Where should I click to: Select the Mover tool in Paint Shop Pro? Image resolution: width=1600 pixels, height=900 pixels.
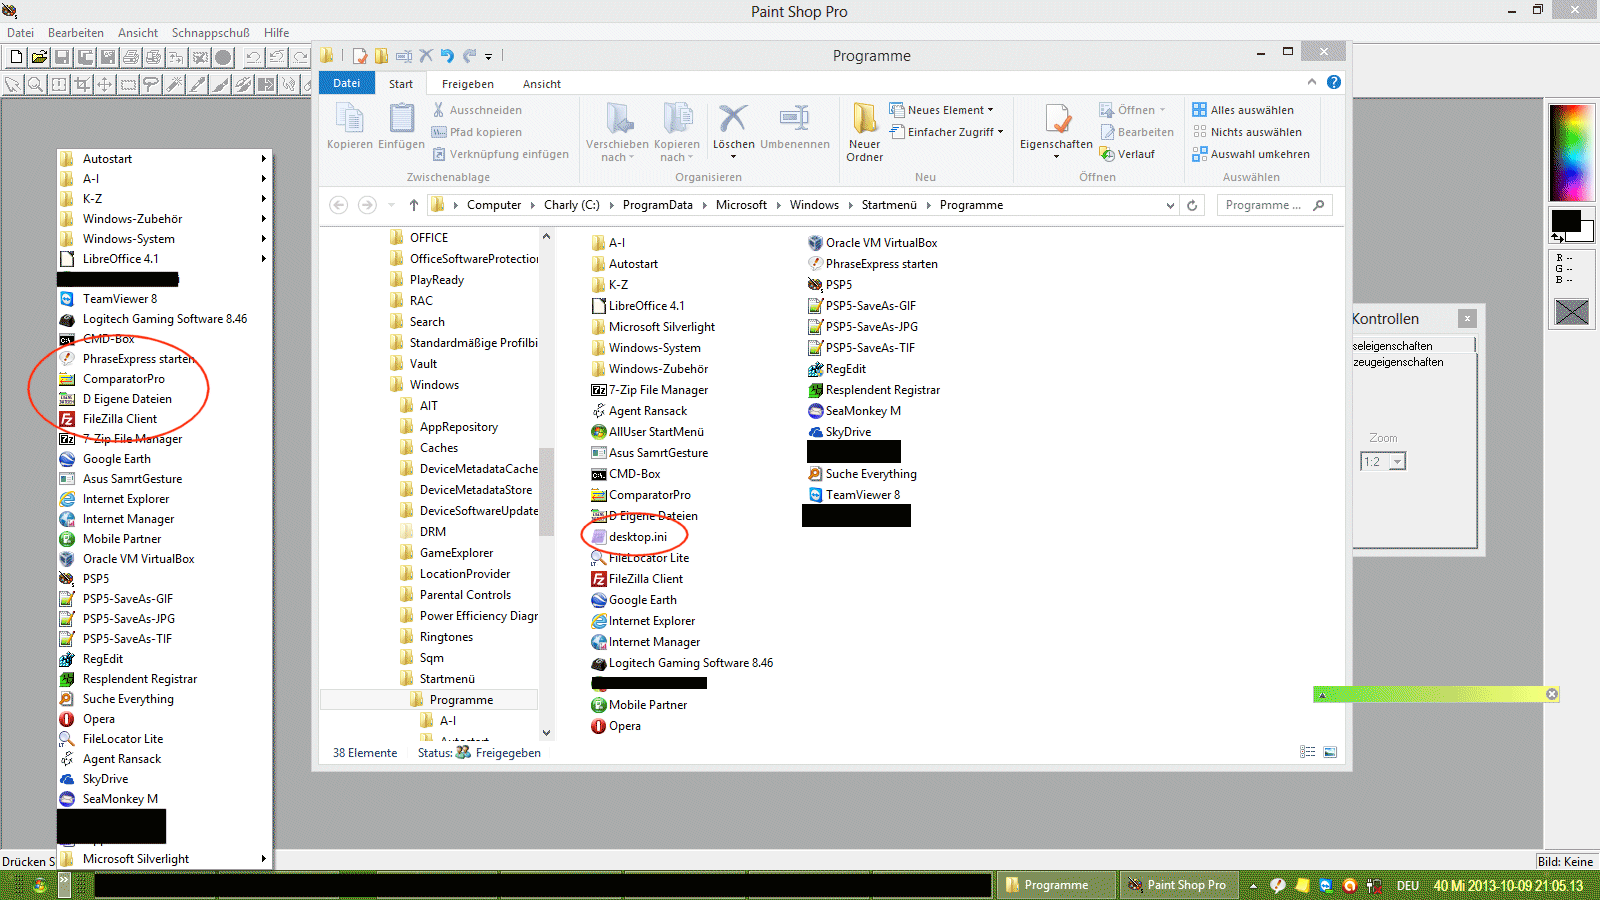pos(105,85)
